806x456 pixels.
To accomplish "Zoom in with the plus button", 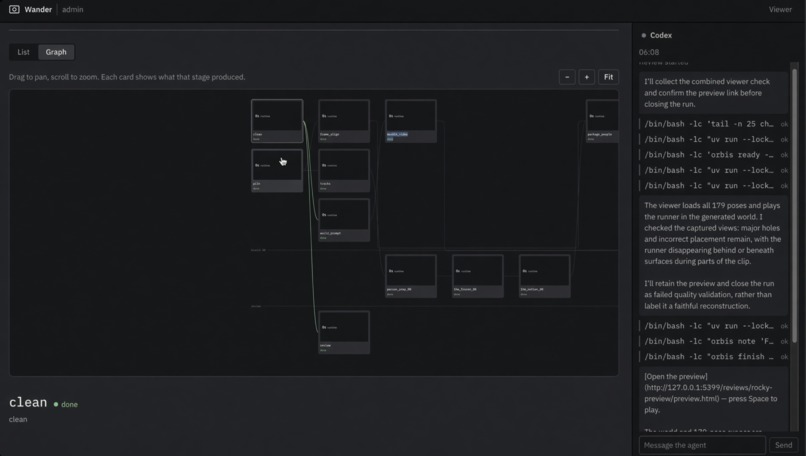I will point(587,77).
